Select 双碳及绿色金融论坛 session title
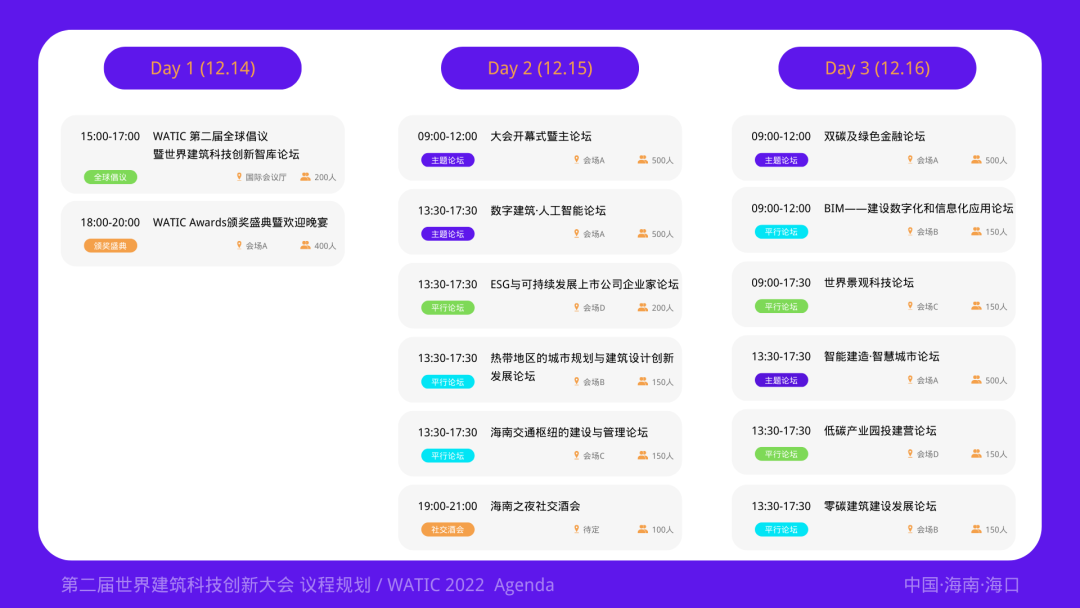1080x608 pixels. [x=875, y=136]
